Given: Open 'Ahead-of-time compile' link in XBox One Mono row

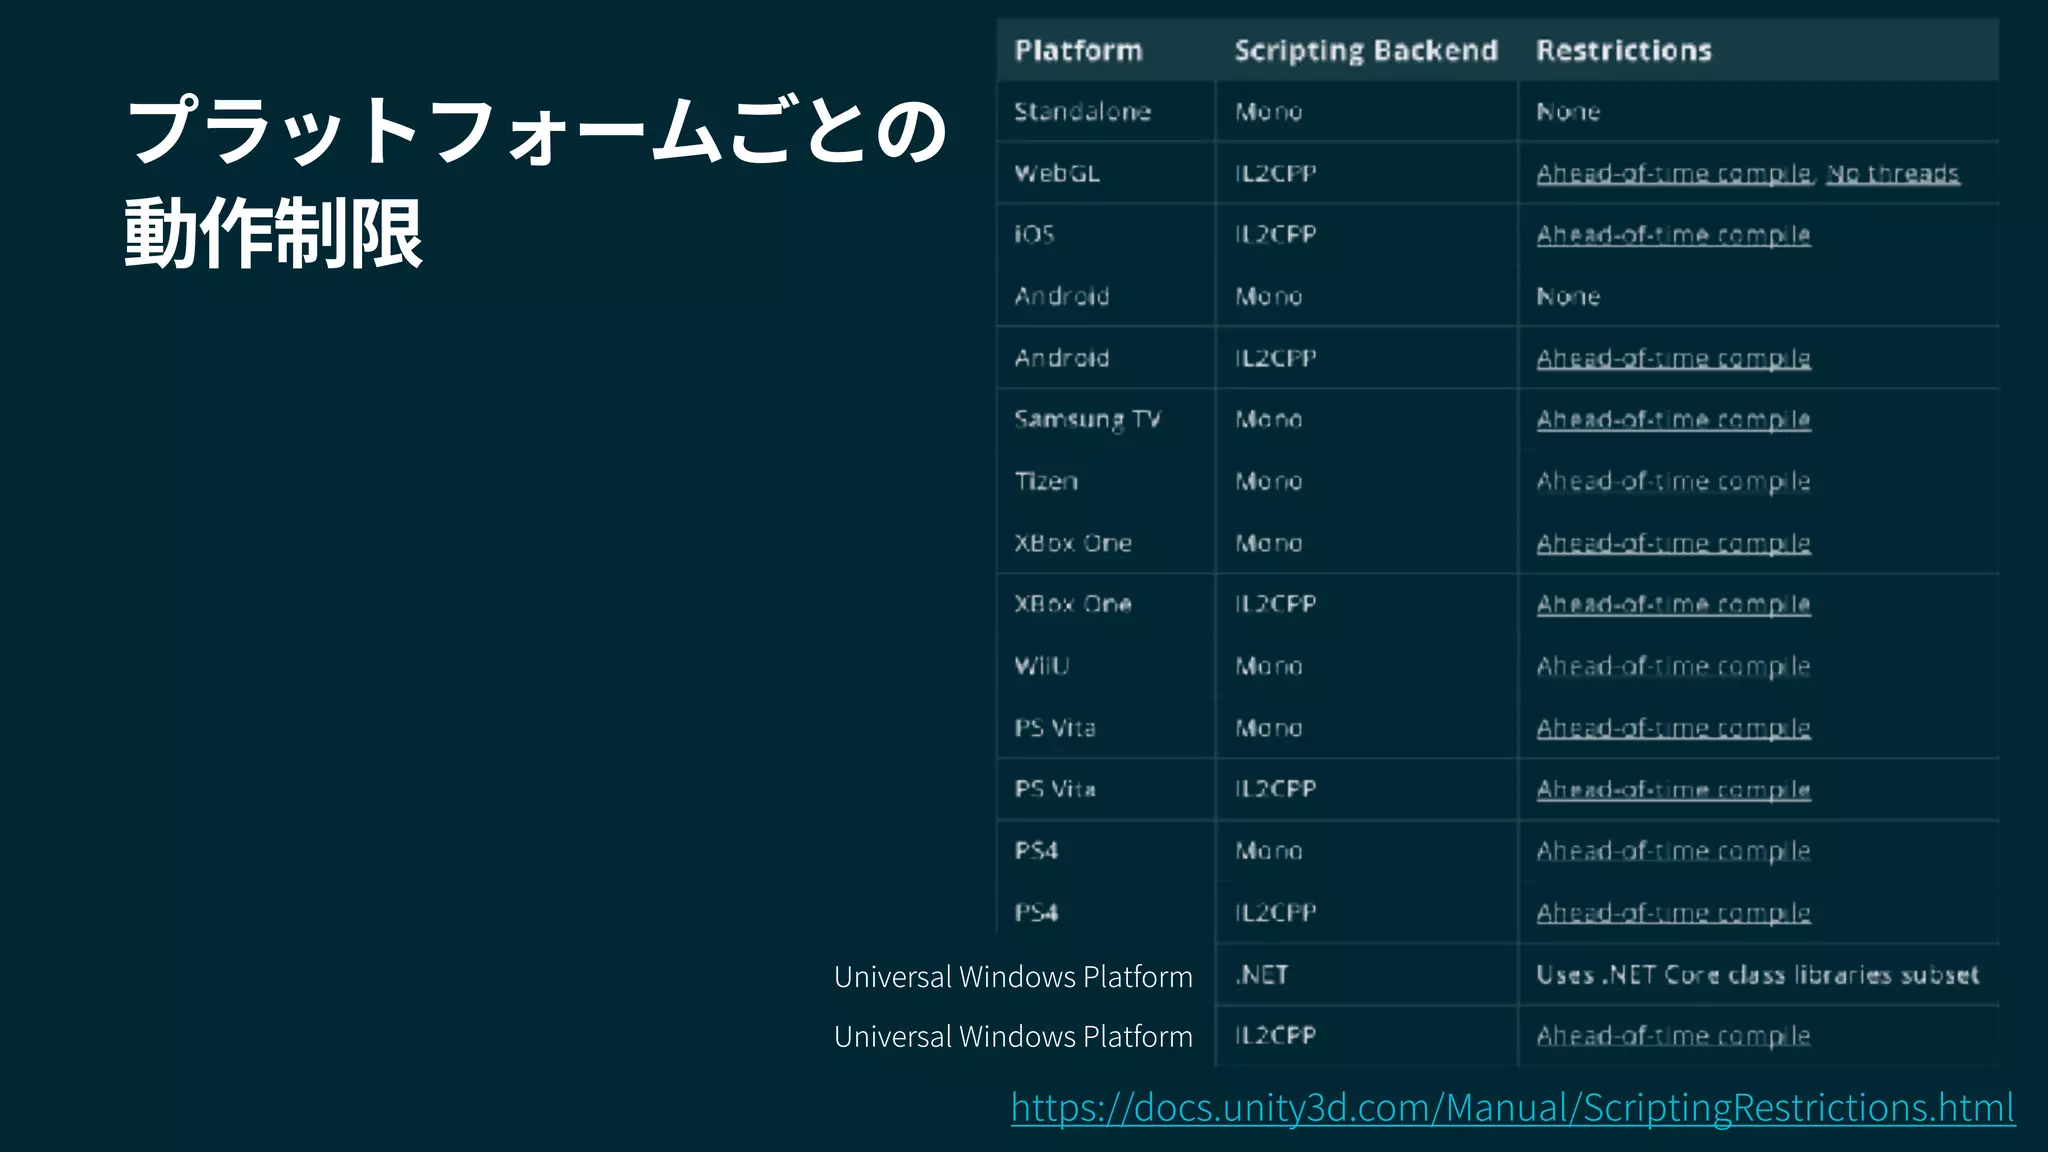Looking at the screenshot, I should point(1674,543).
